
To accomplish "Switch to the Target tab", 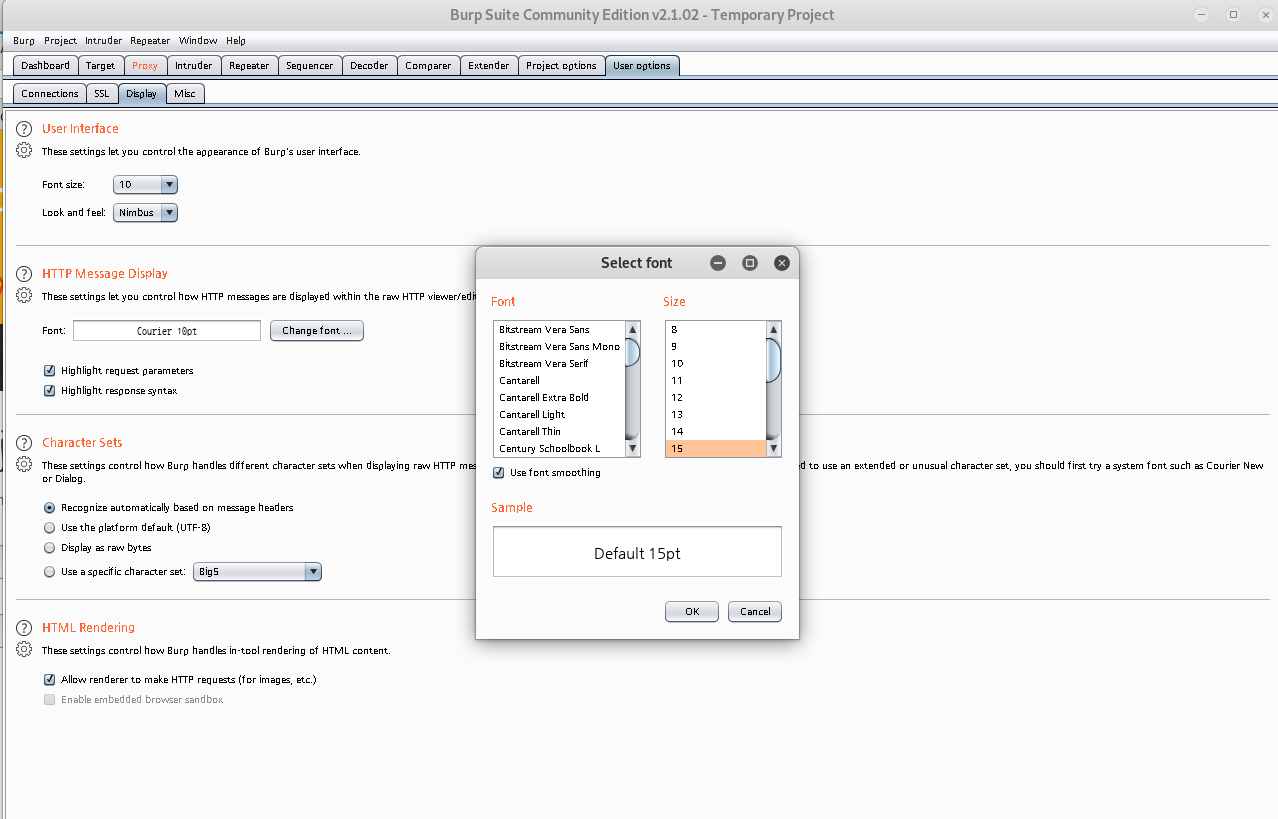I will point(101,66).
